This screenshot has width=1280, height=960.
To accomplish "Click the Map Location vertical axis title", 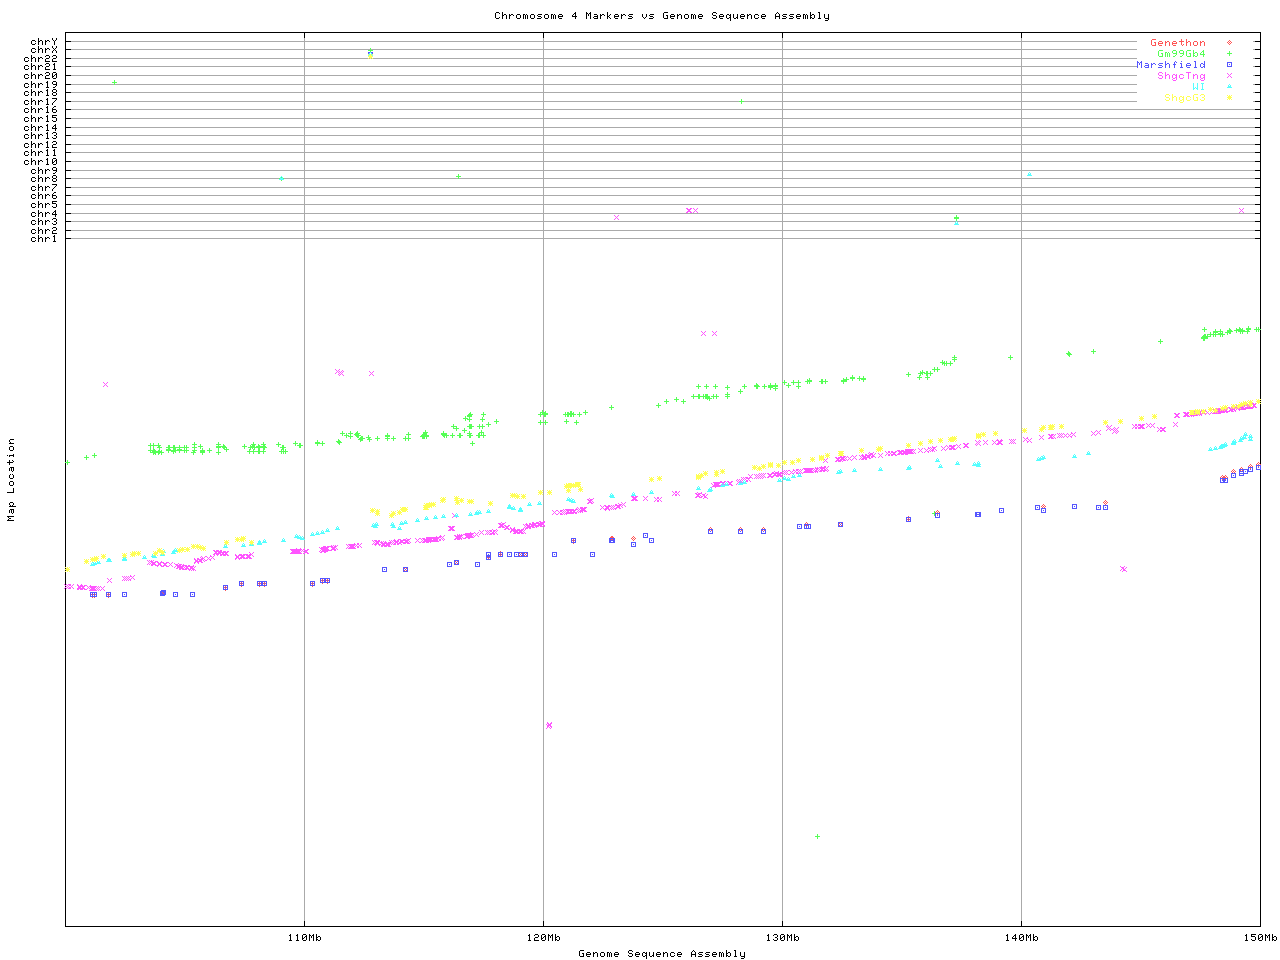I will [12, 480].
